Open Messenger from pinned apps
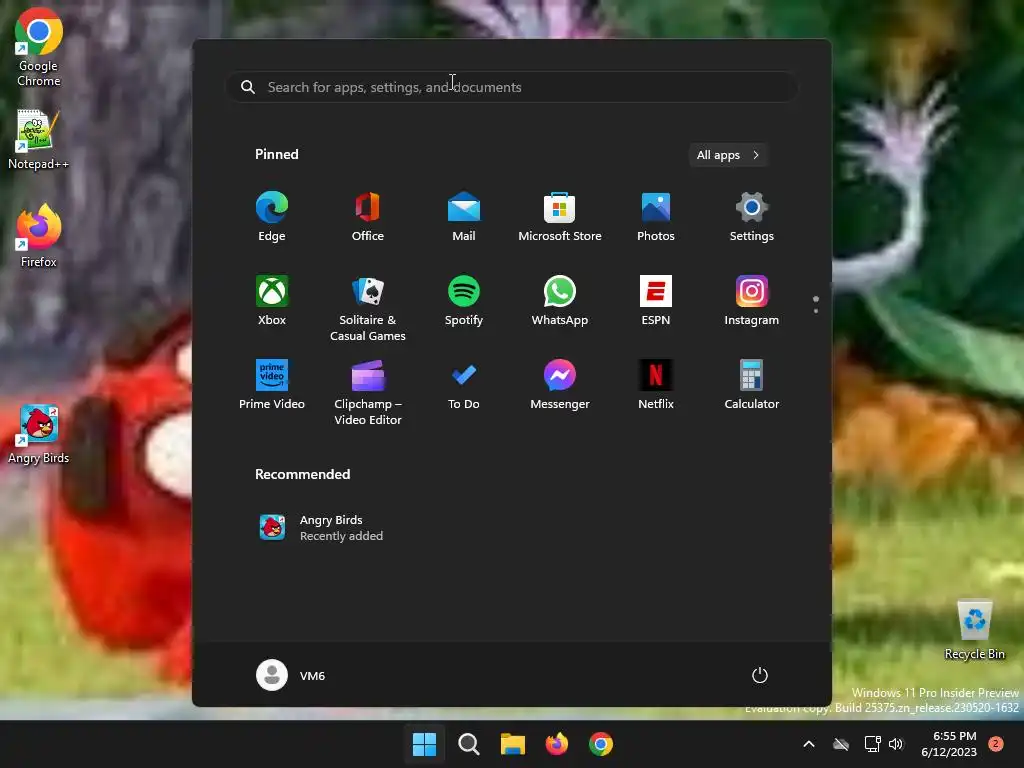The width and height of the screenshot is (1024, 768). point(560,385)
